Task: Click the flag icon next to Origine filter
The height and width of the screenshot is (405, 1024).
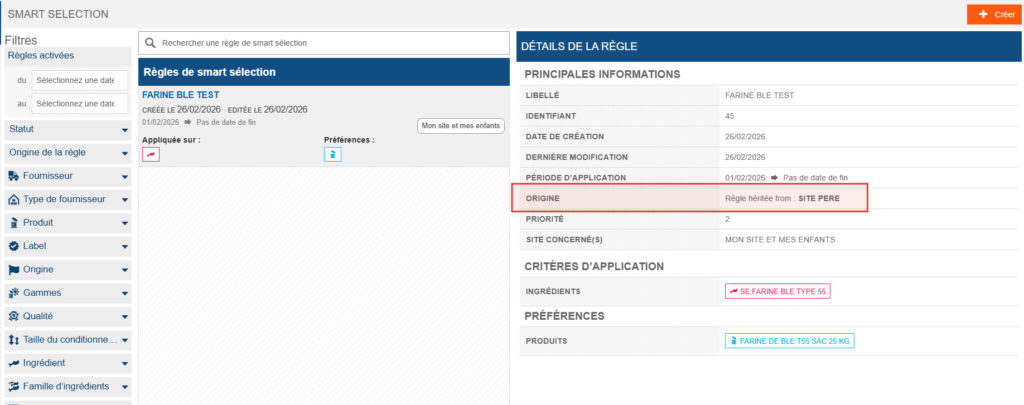Action: tap(14, 269)
